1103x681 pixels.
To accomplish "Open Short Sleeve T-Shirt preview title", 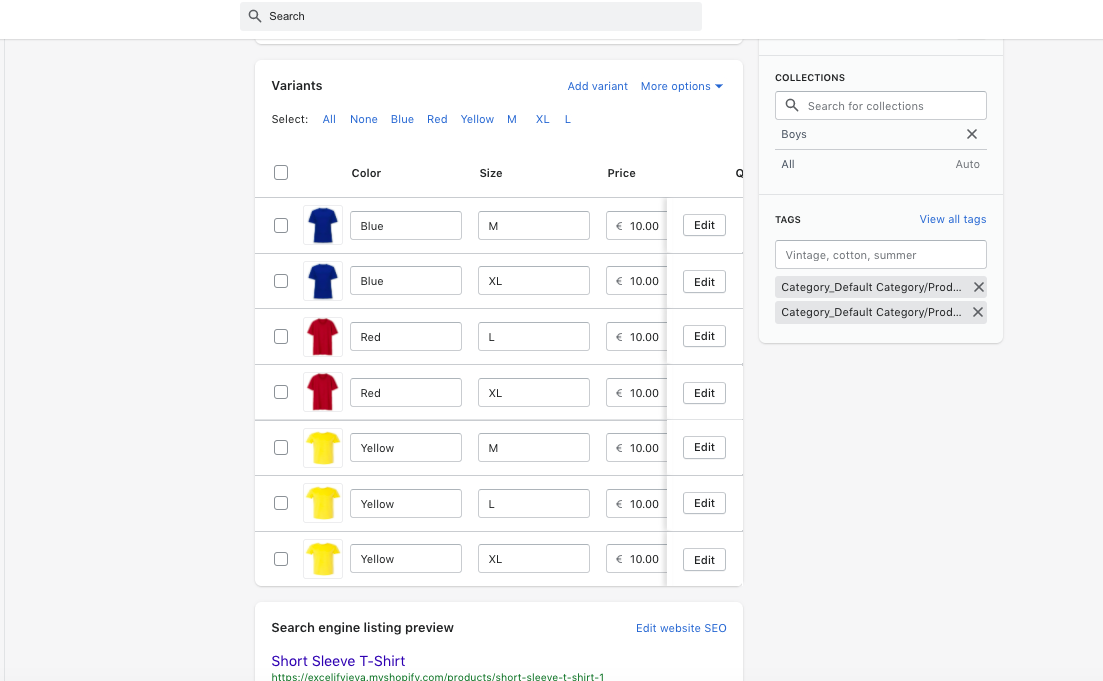I will tap(338, 661).
